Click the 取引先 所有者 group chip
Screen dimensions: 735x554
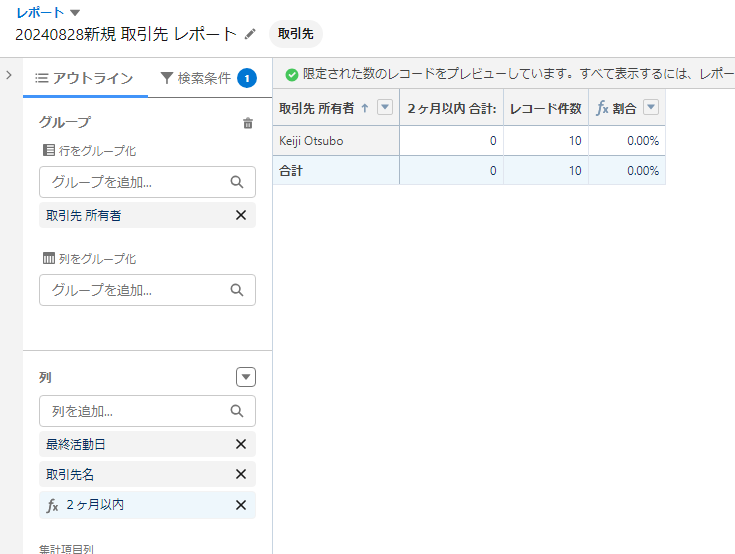147,215
